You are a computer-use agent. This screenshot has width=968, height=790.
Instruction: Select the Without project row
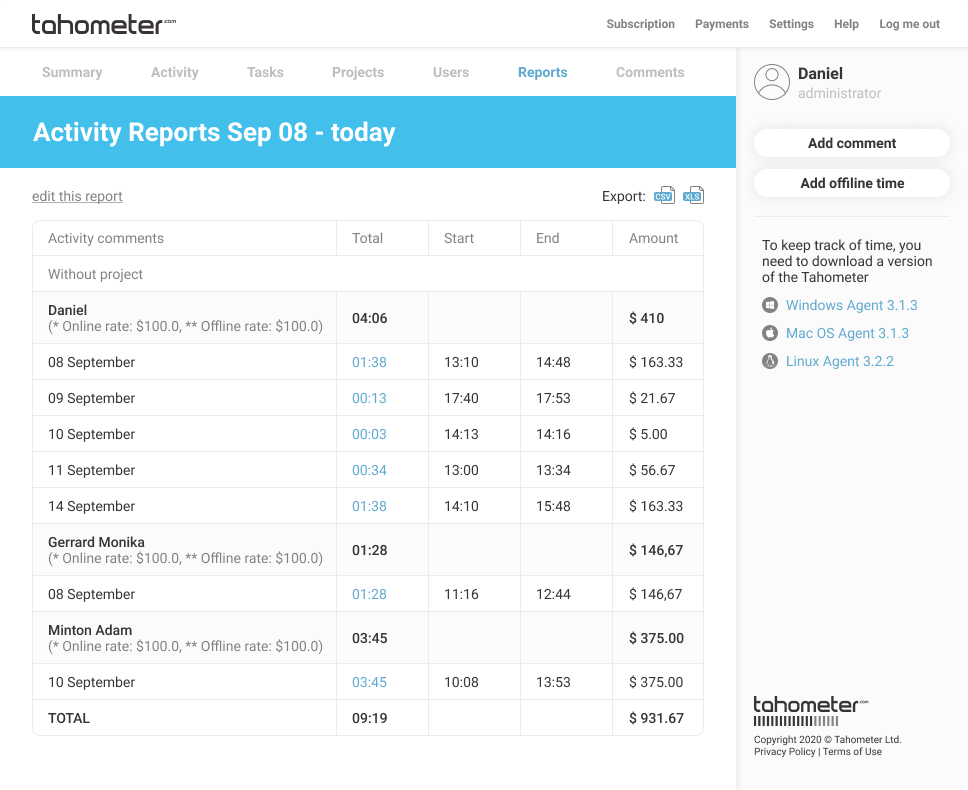tap(368, 274)
